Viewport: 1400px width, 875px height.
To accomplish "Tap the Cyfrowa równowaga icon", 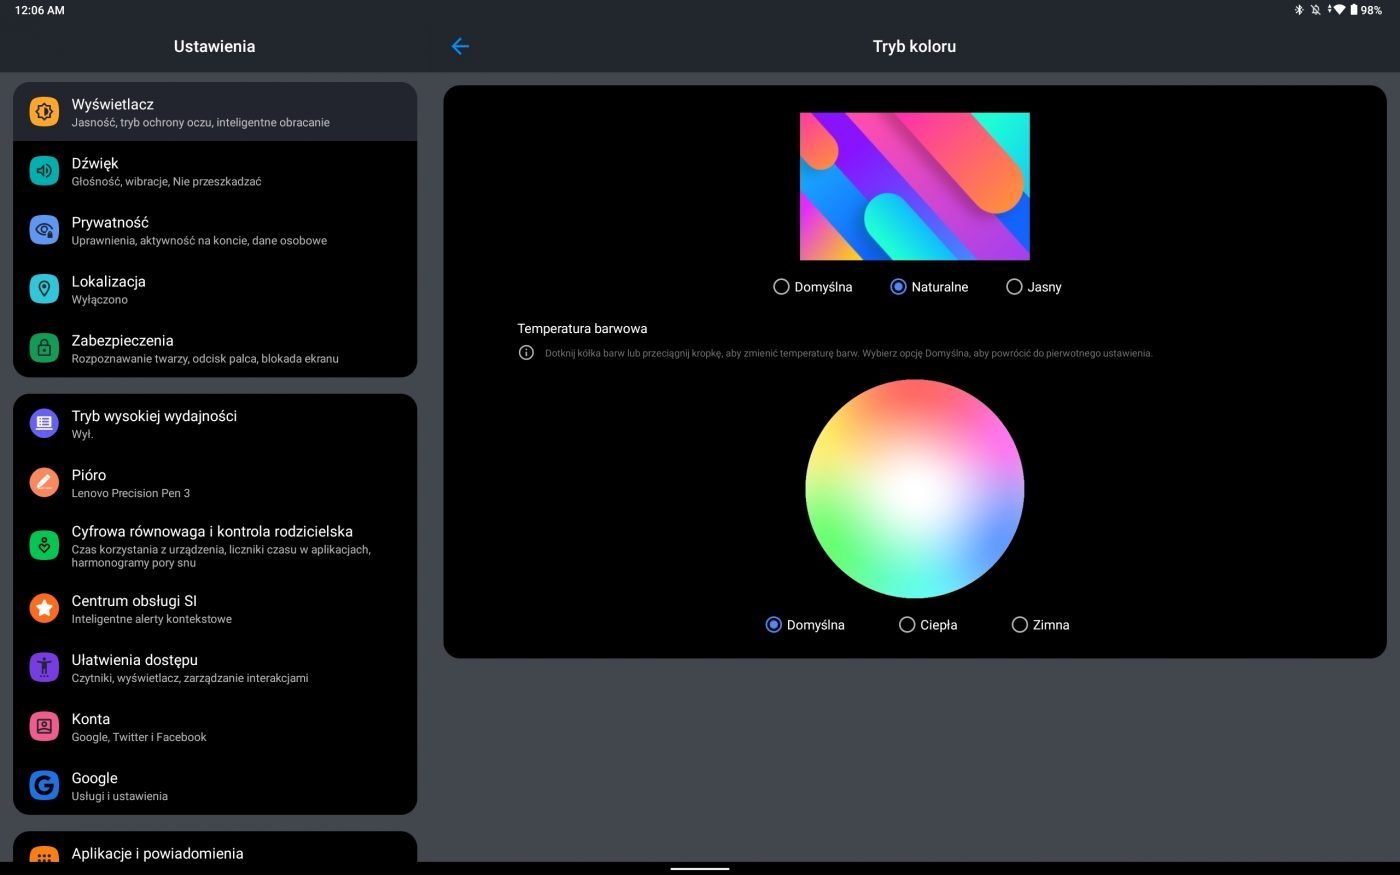I will click(44, 545).
